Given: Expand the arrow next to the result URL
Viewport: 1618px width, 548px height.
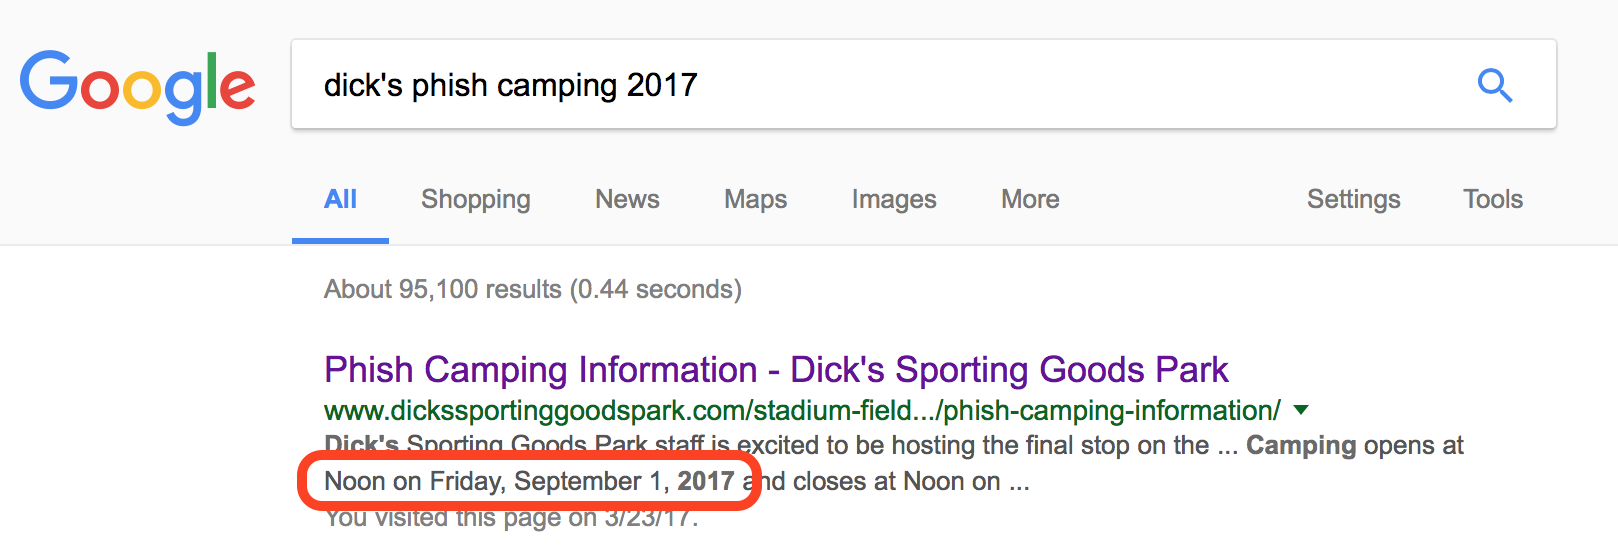Looking at the screenshot, I should point(1301,410).
